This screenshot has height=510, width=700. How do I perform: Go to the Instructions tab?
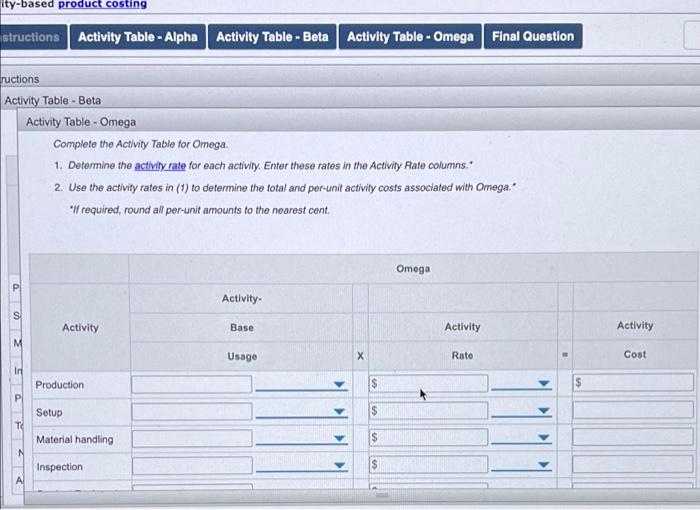(33, 37)
